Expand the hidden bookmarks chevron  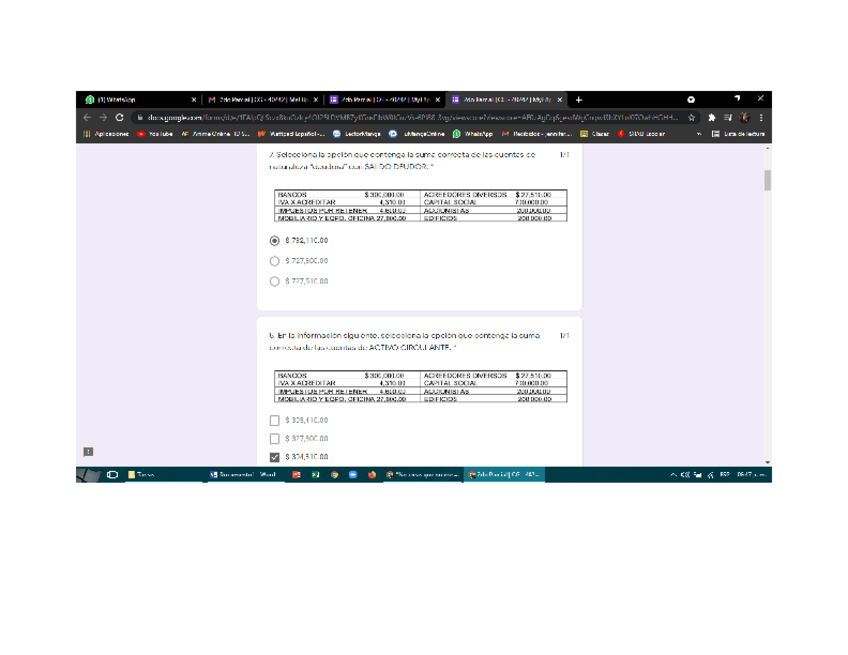(x=699, y=134)
